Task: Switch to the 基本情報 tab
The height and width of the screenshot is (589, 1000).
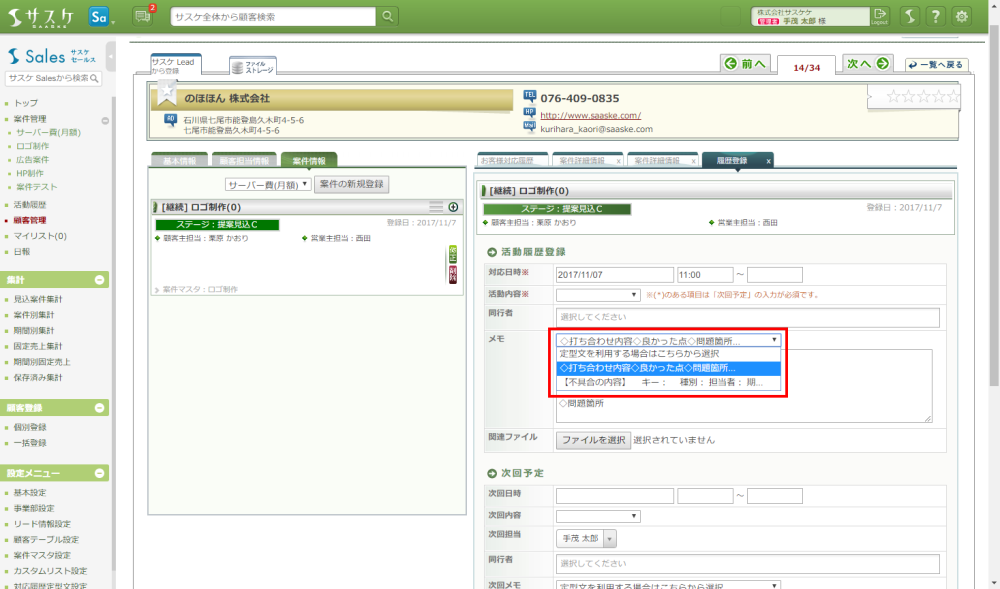Action: pyautogui.click(x=179, y=160)
